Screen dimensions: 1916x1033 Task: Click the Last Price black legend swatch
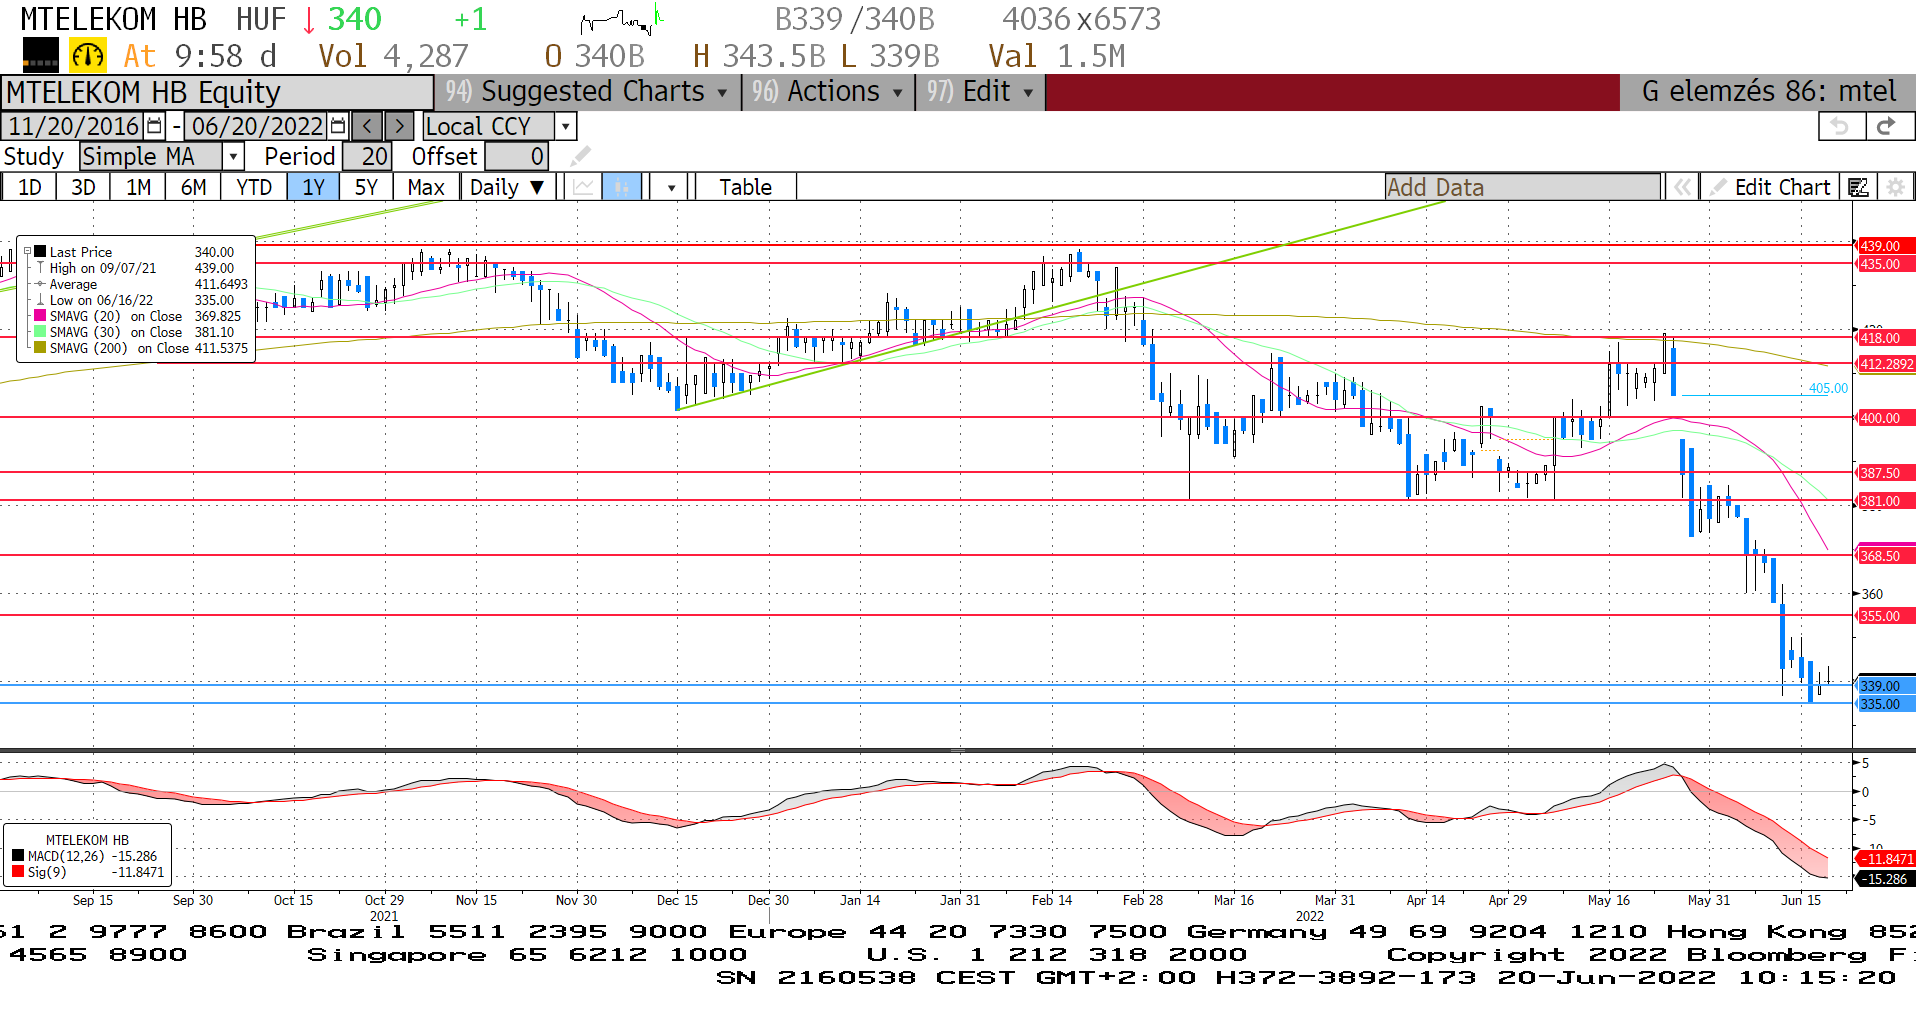[x=40, y=252]
